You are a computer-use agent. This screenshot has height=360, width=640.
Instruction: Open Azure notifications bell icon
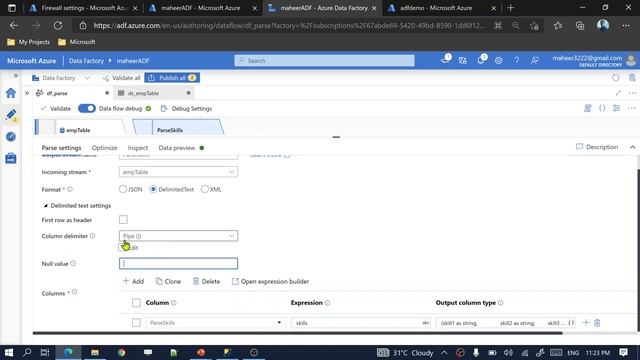[x=481, y=60]
